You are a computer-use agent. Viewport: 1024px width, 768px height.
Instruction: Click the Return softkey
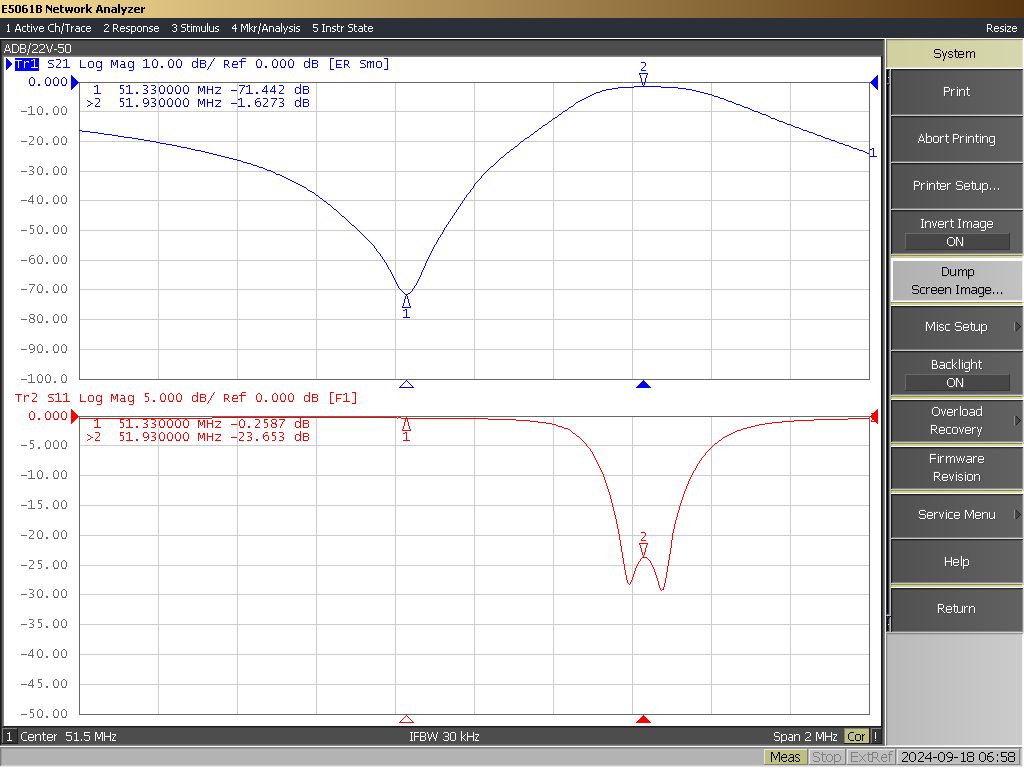pos(956,609)
